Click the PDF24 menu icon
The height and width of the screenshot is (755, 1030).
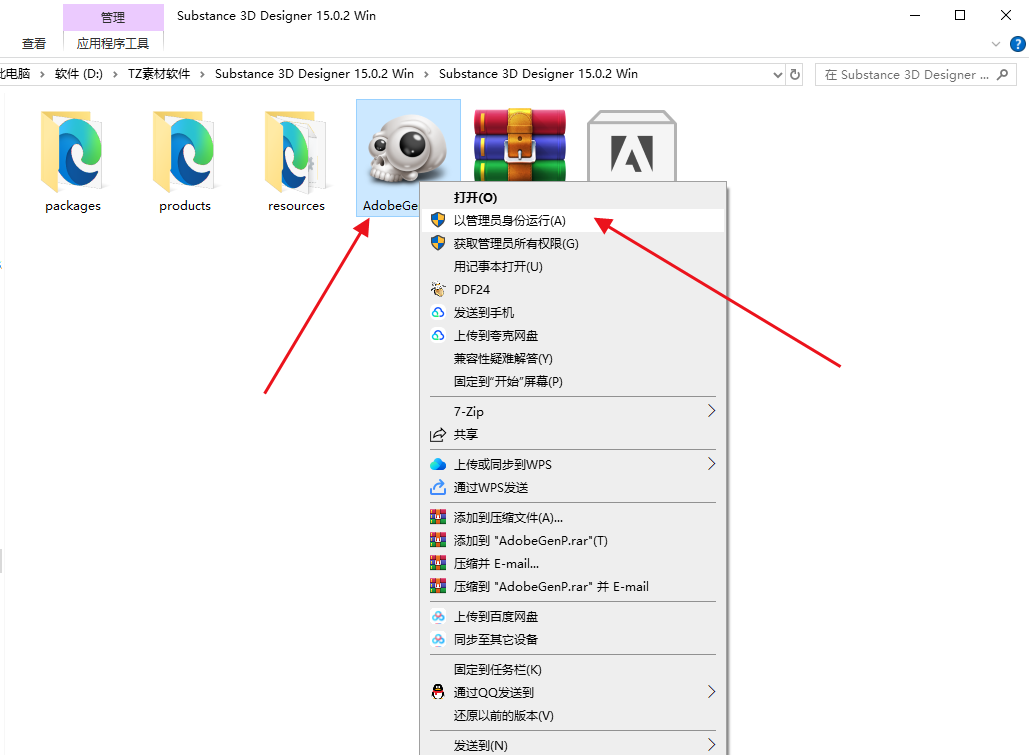[x=438, y=289]
